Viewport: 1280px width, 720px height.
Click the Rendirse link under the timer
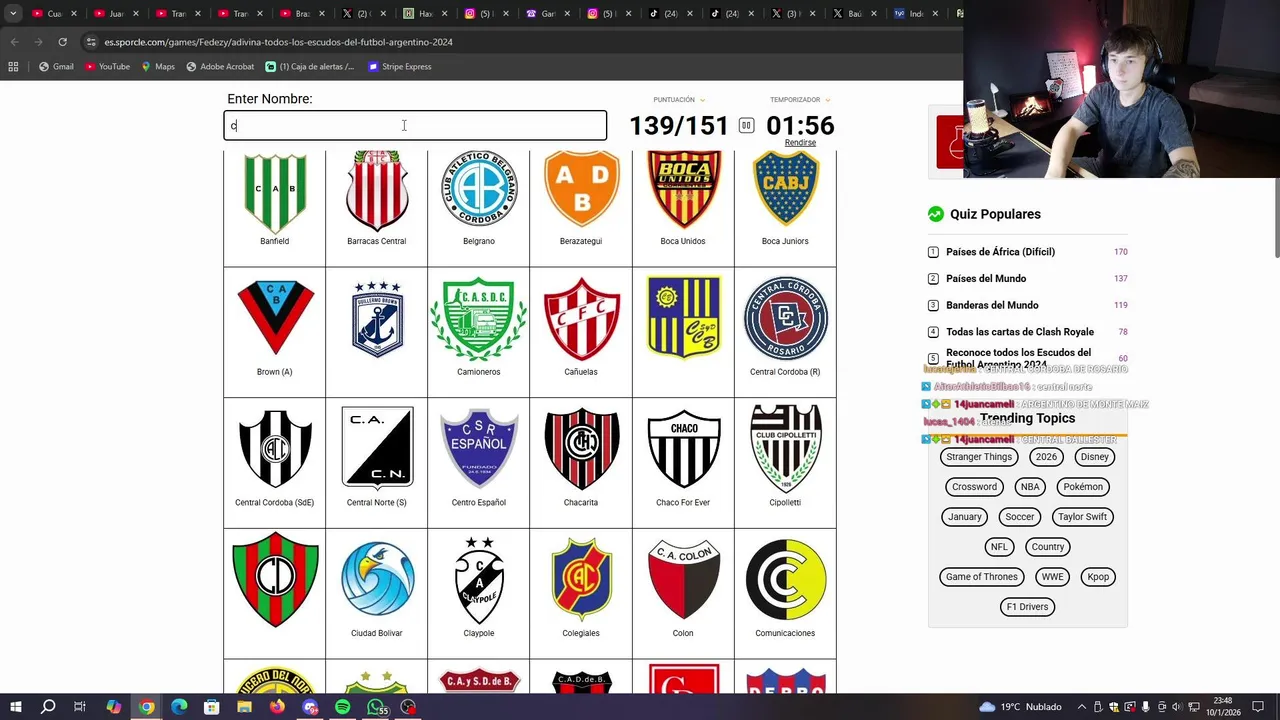pyautogui.click(x=800, y=142)
